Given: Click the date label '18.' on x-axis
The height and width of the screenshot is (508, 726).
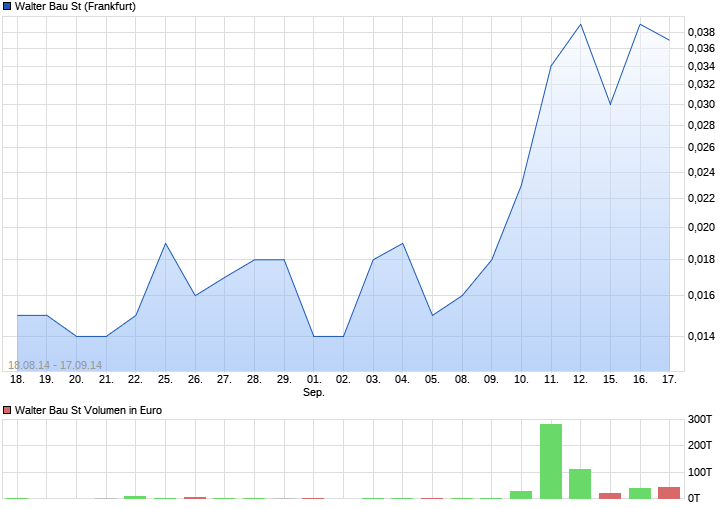Looking at the screenshot, I should click(x=17, y=379).
